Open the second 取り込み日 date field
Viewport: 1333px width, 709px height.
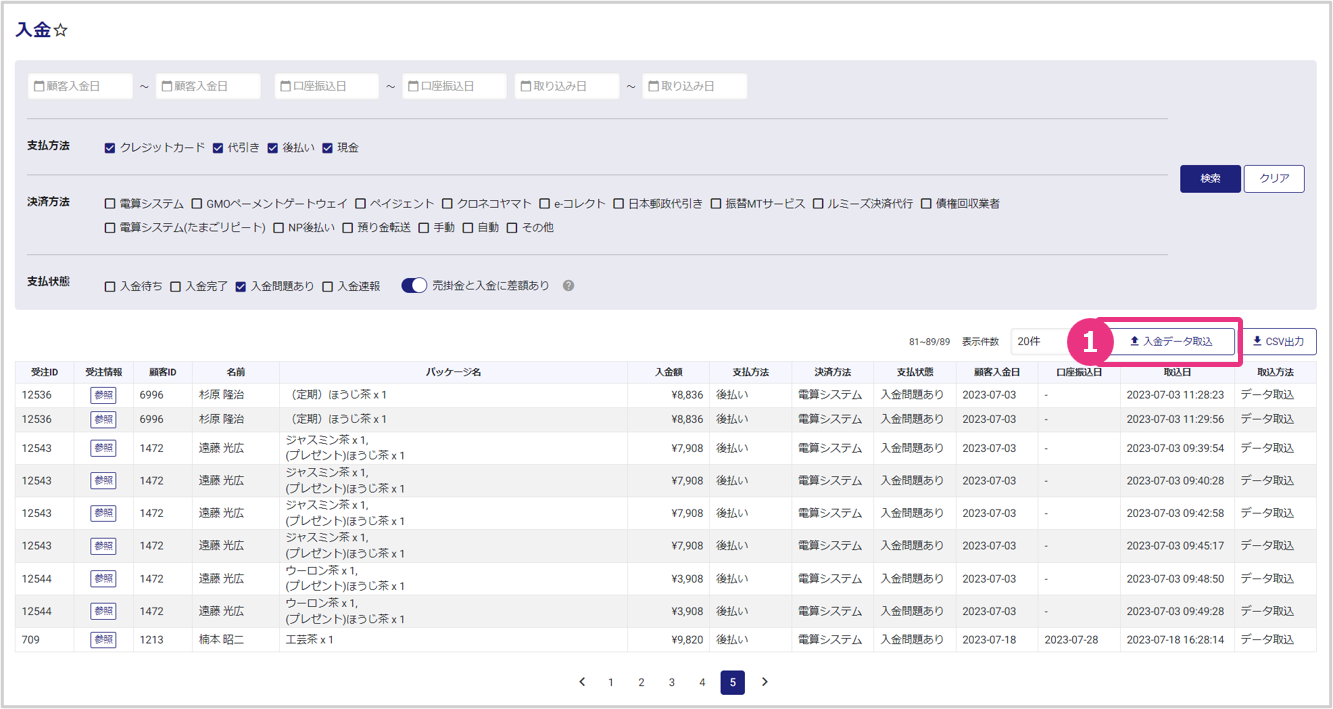[x=694, y=87]
